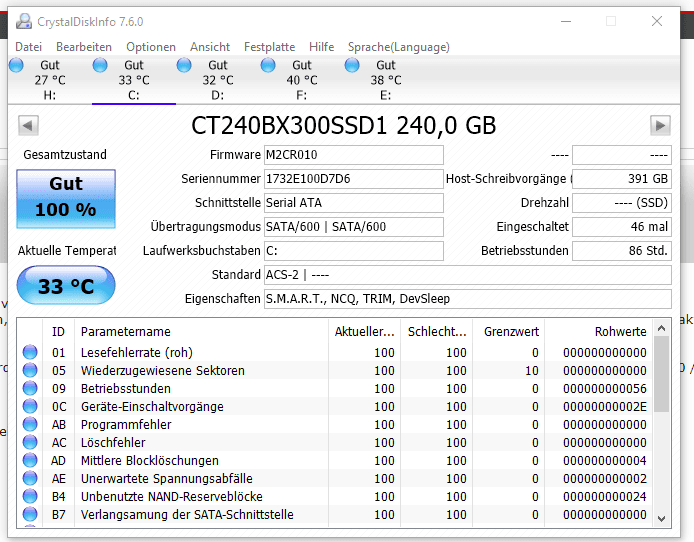
Task: Open the Festplatte menu
Action: tap(270, 47)
